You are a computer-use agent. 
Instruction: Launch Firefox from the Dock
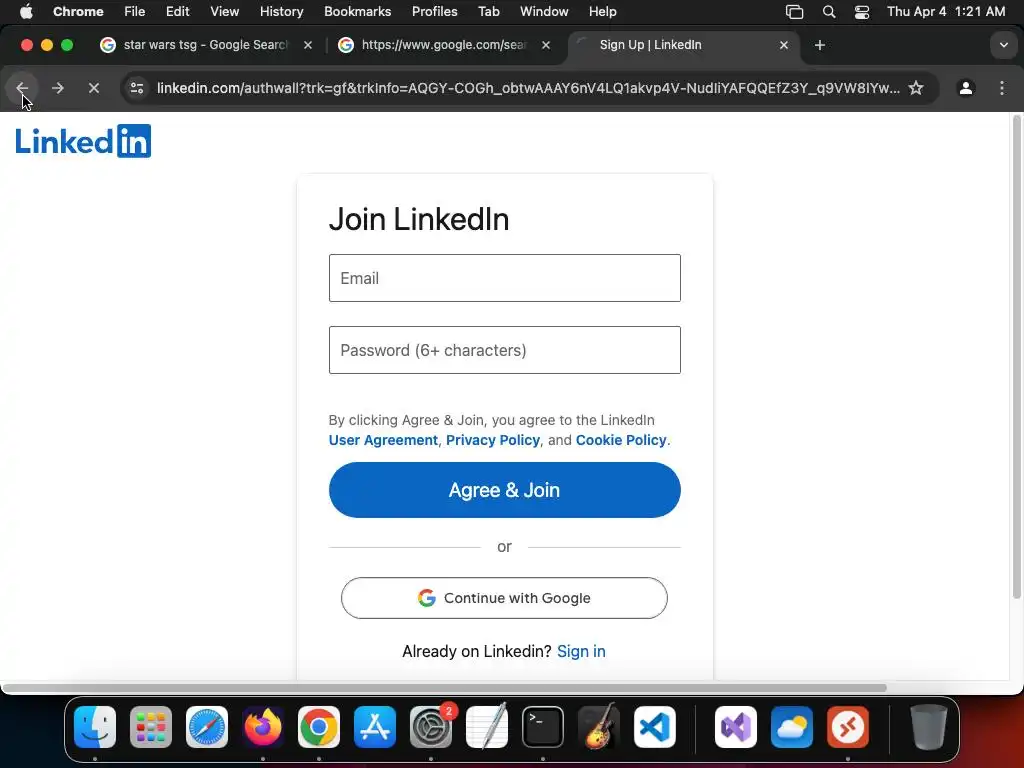263,727
